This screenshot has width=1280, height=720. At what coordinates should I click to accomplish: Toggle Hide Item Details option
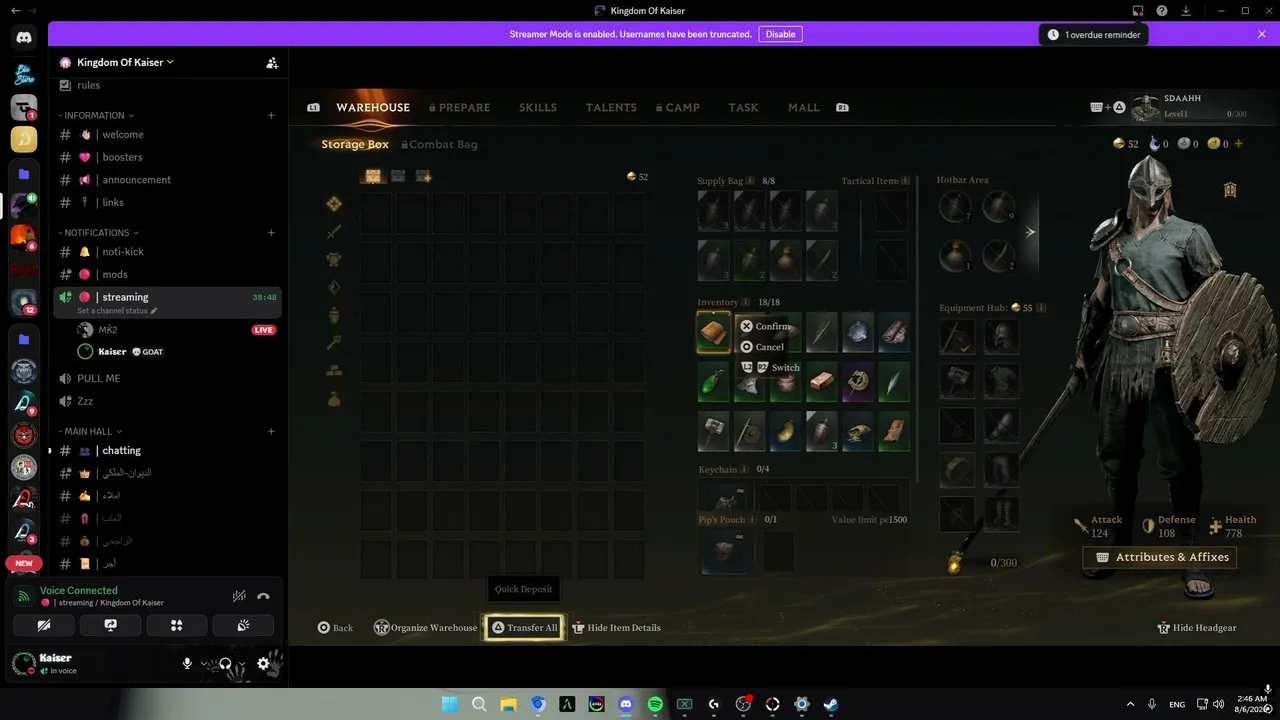tap(616, 628)
